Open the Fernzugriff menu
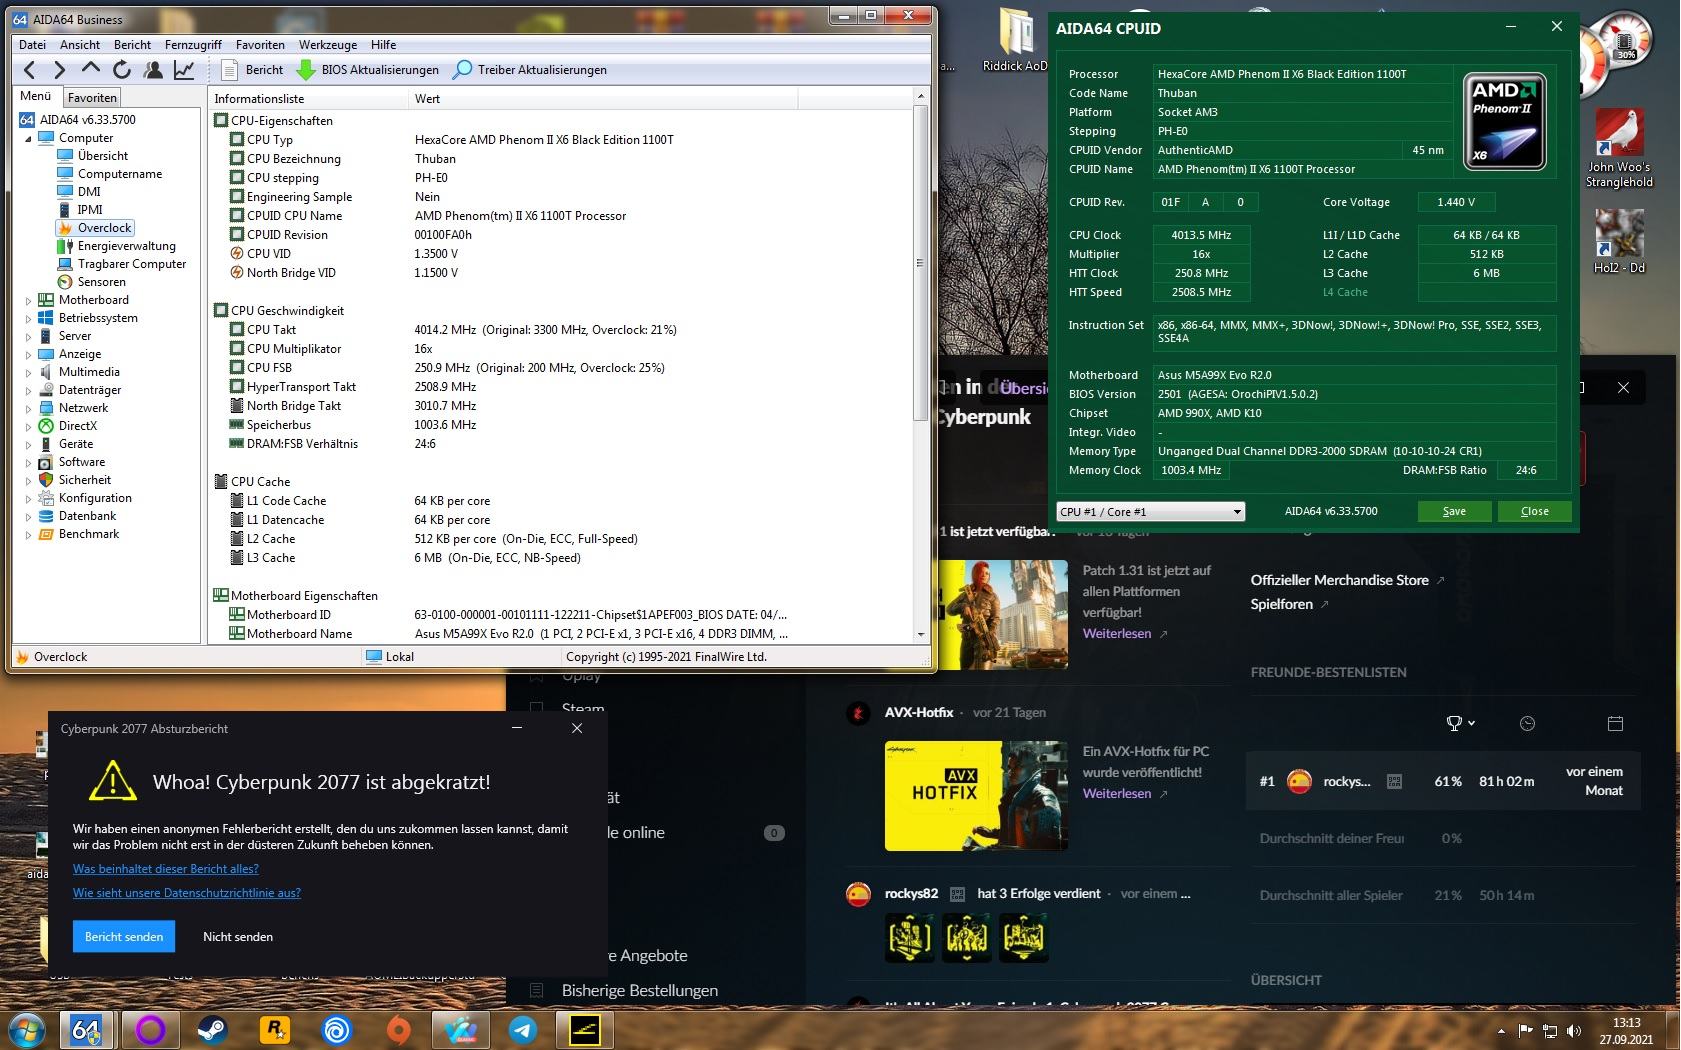The image size is (1681, 1050). (193, 44)
